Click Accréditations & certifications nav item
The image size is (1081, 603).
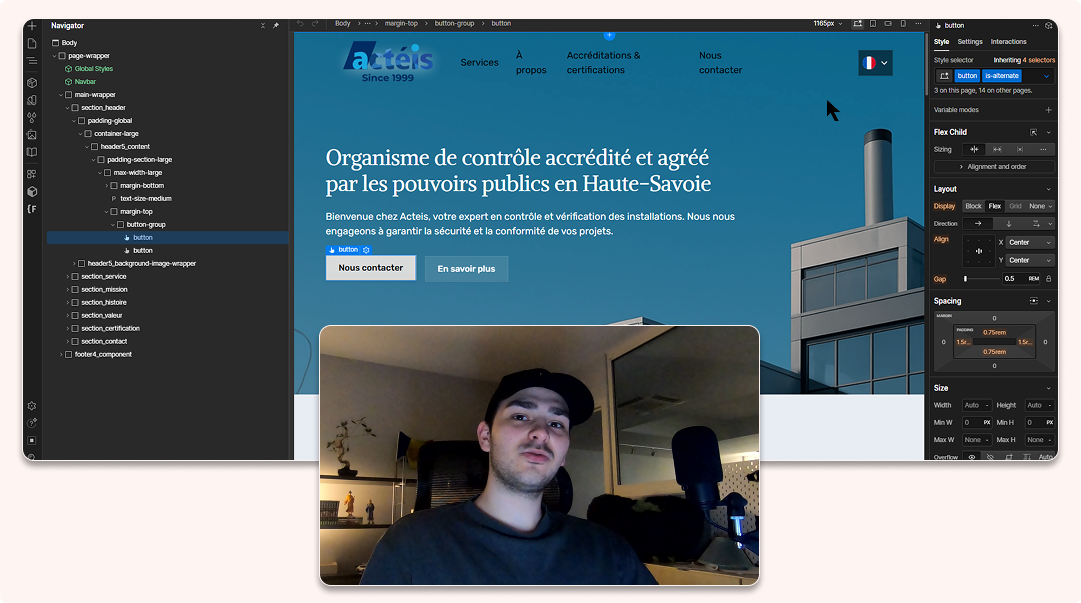click(603, 63)
